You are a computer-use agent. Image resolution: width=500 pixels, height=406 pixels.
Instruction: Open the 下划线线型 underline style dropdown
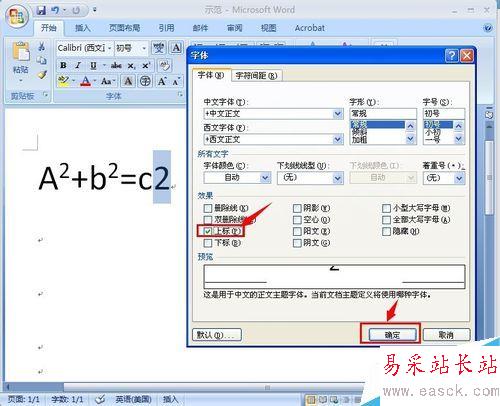click(x=338, y=178)
